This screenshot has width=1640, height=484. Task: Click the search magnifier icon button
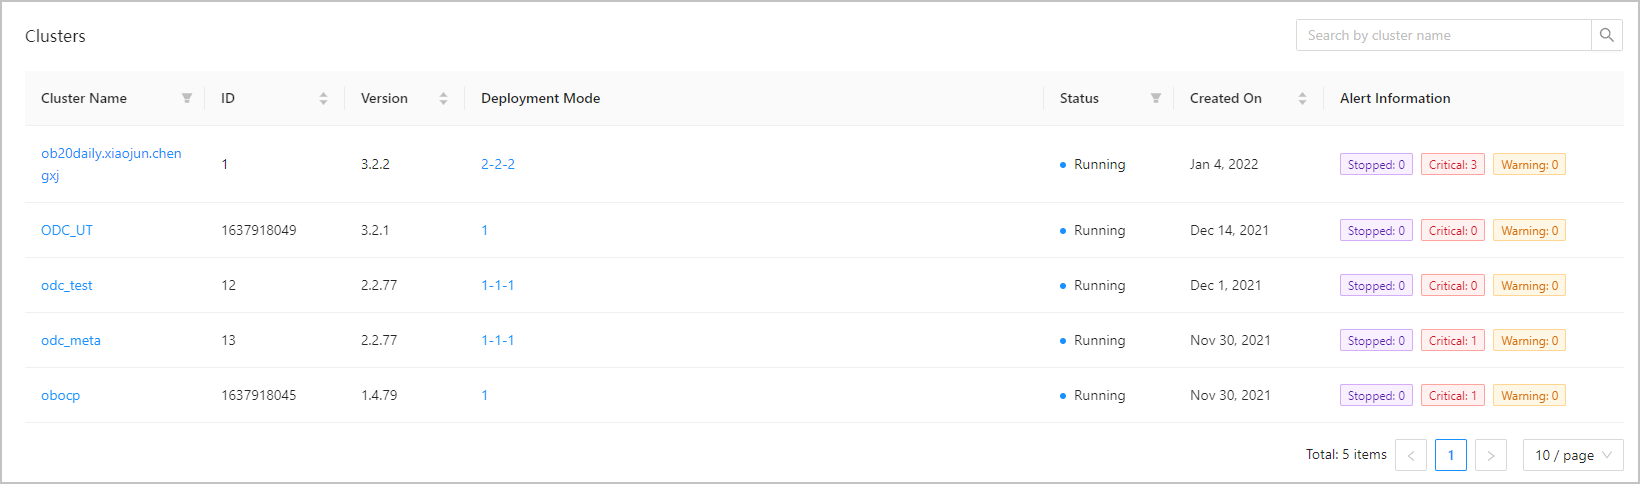tap(1606, 35)
